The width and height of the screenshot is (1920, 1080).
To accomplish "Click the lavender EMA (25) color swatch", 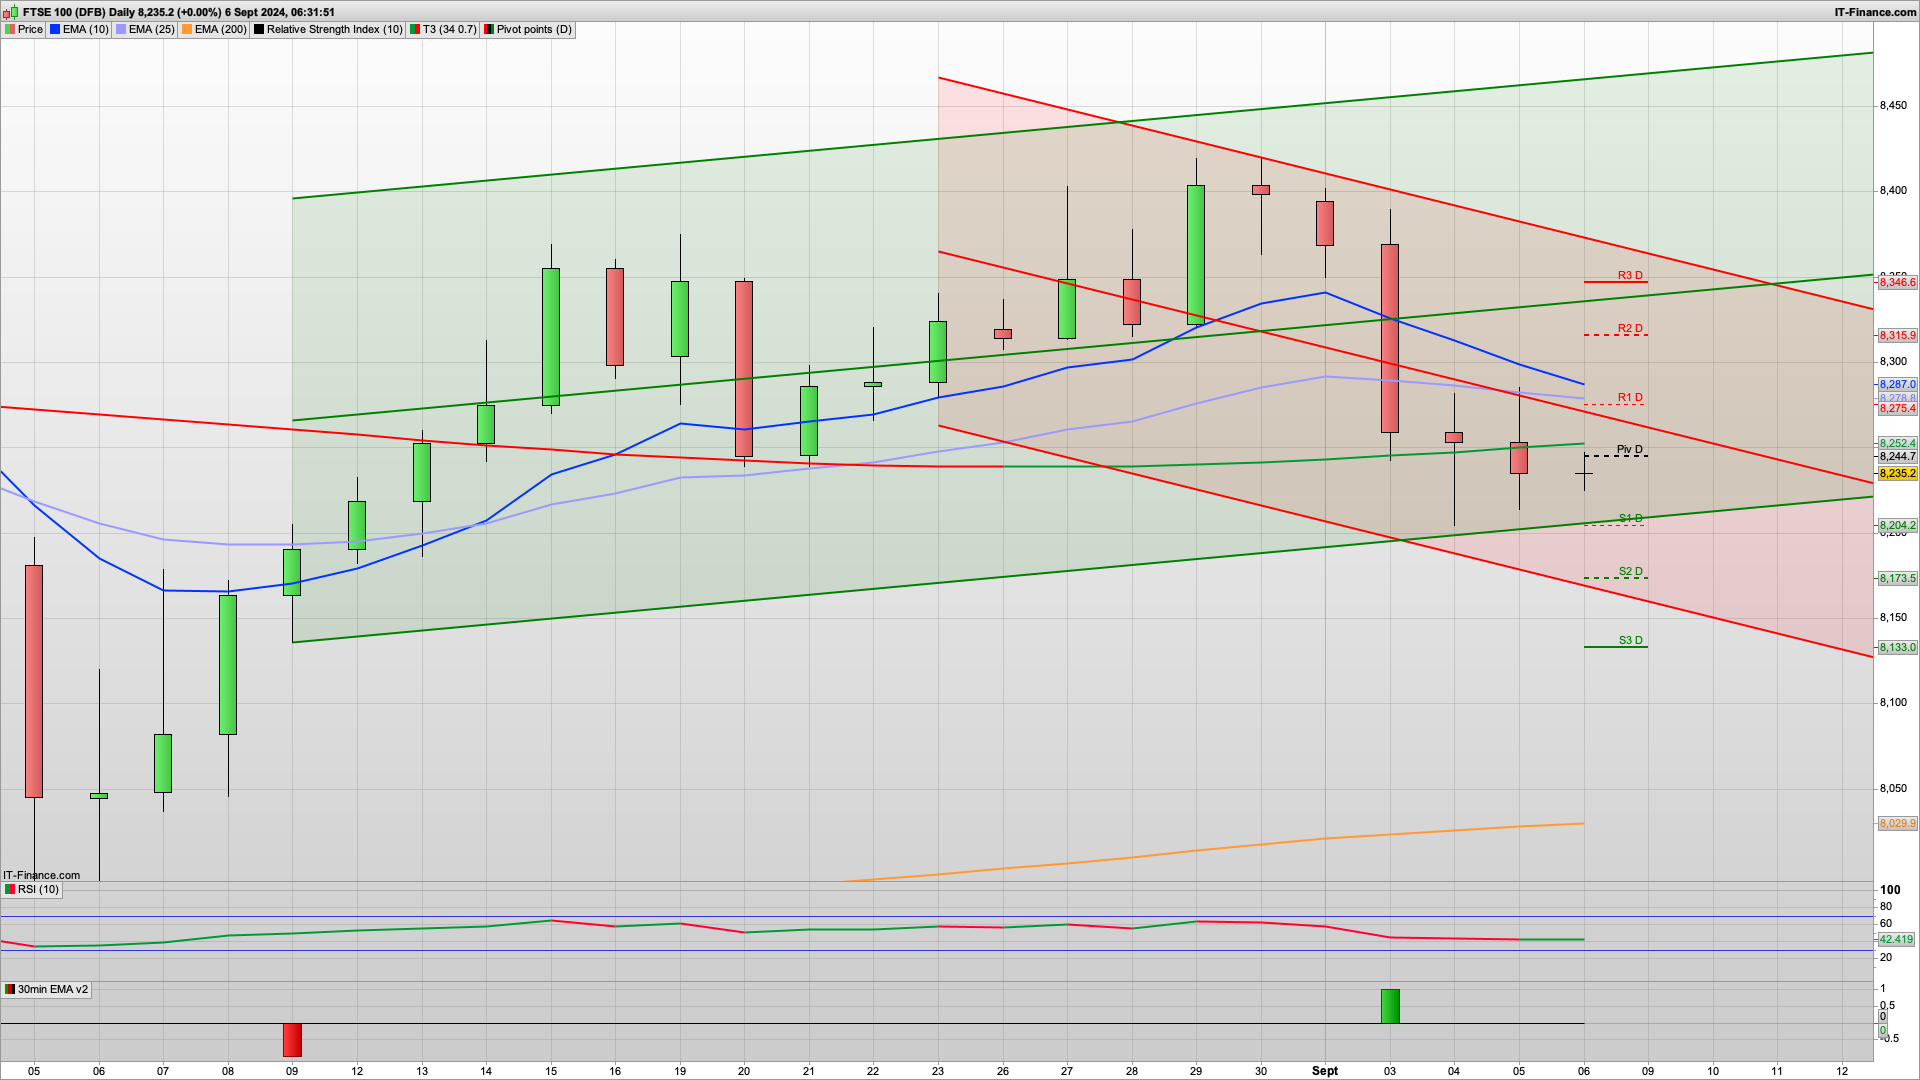I will 121,29.
